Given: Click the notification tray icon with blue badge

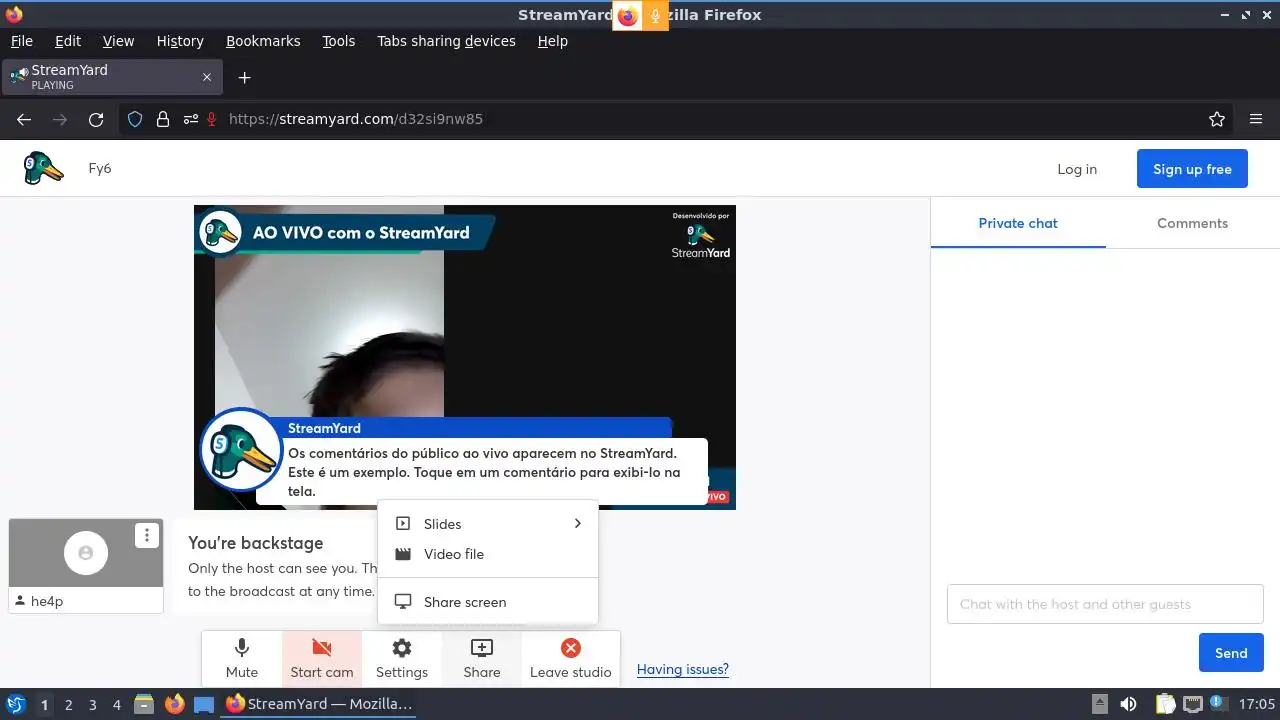Looking at the screenshot, I should [x=1219, y=704].
